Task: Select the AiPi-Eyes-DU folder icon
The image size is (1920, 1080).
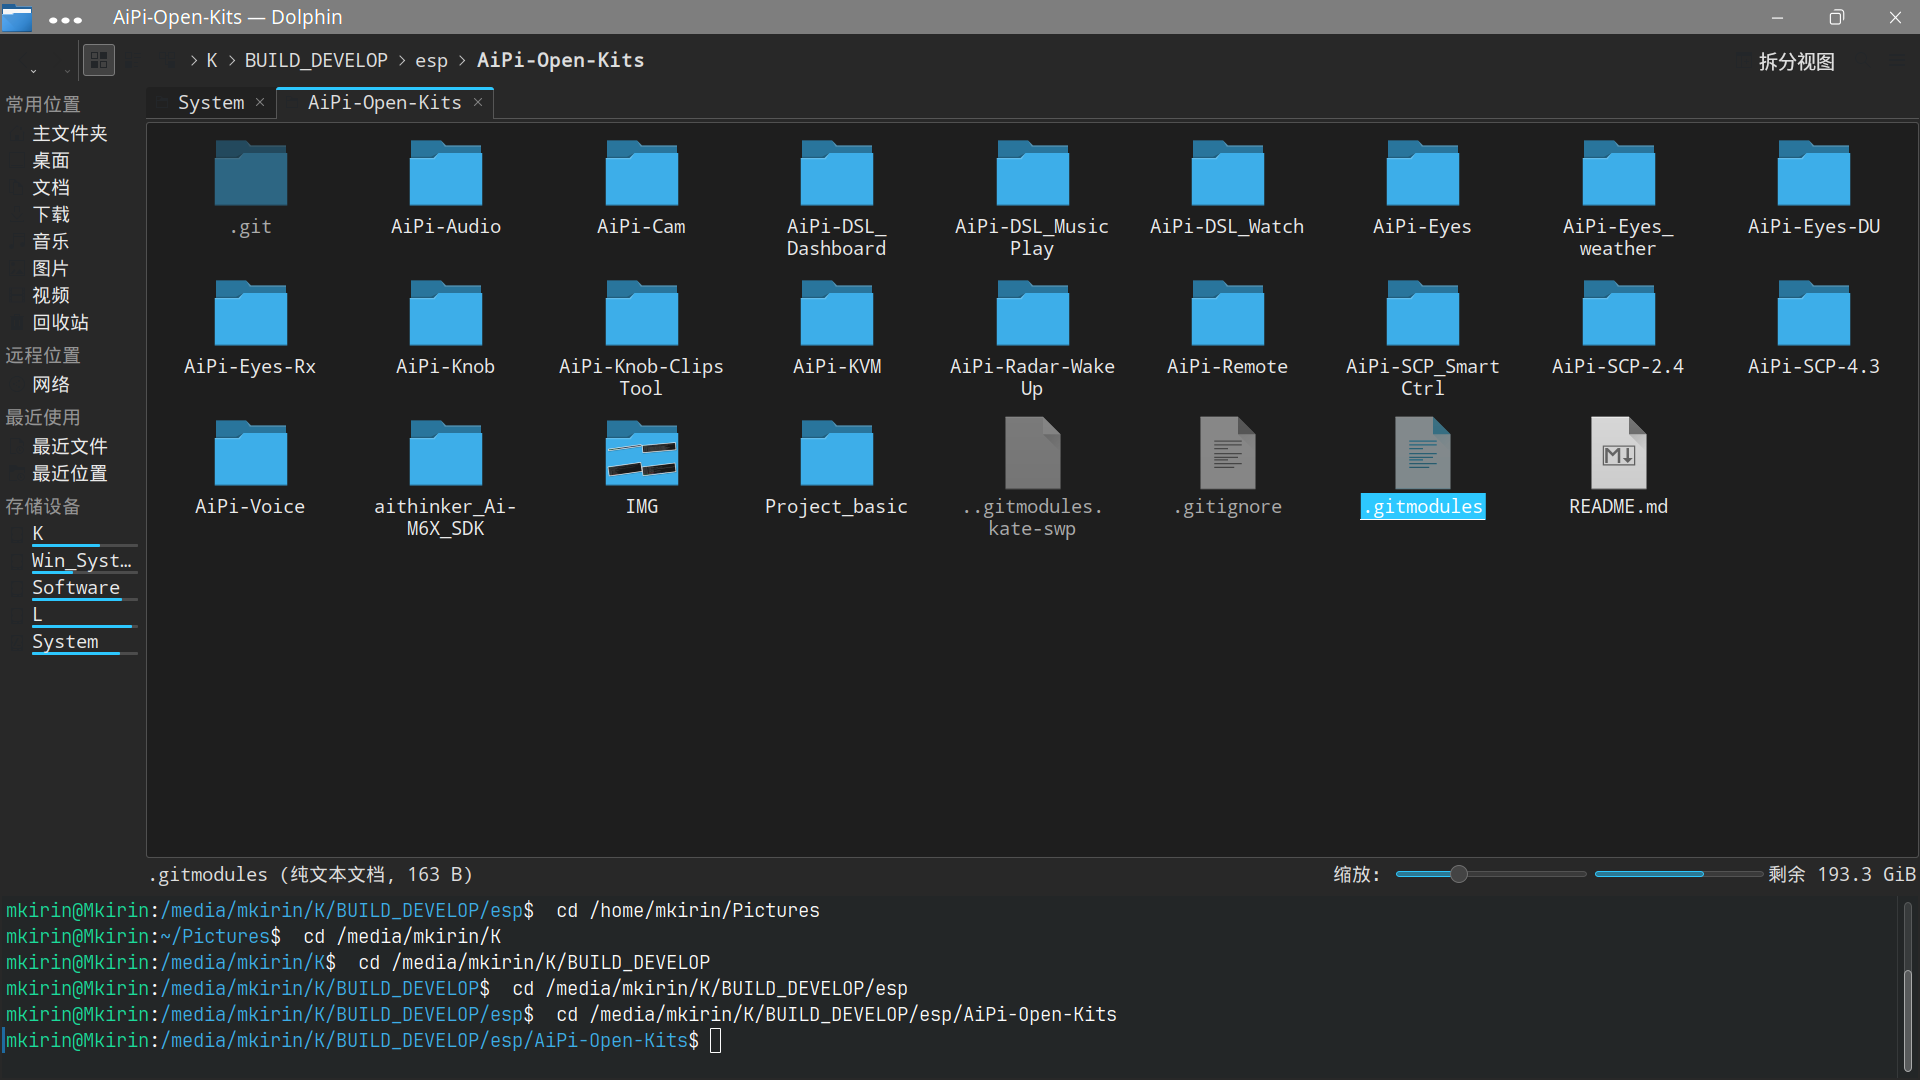Action: 1813,173
